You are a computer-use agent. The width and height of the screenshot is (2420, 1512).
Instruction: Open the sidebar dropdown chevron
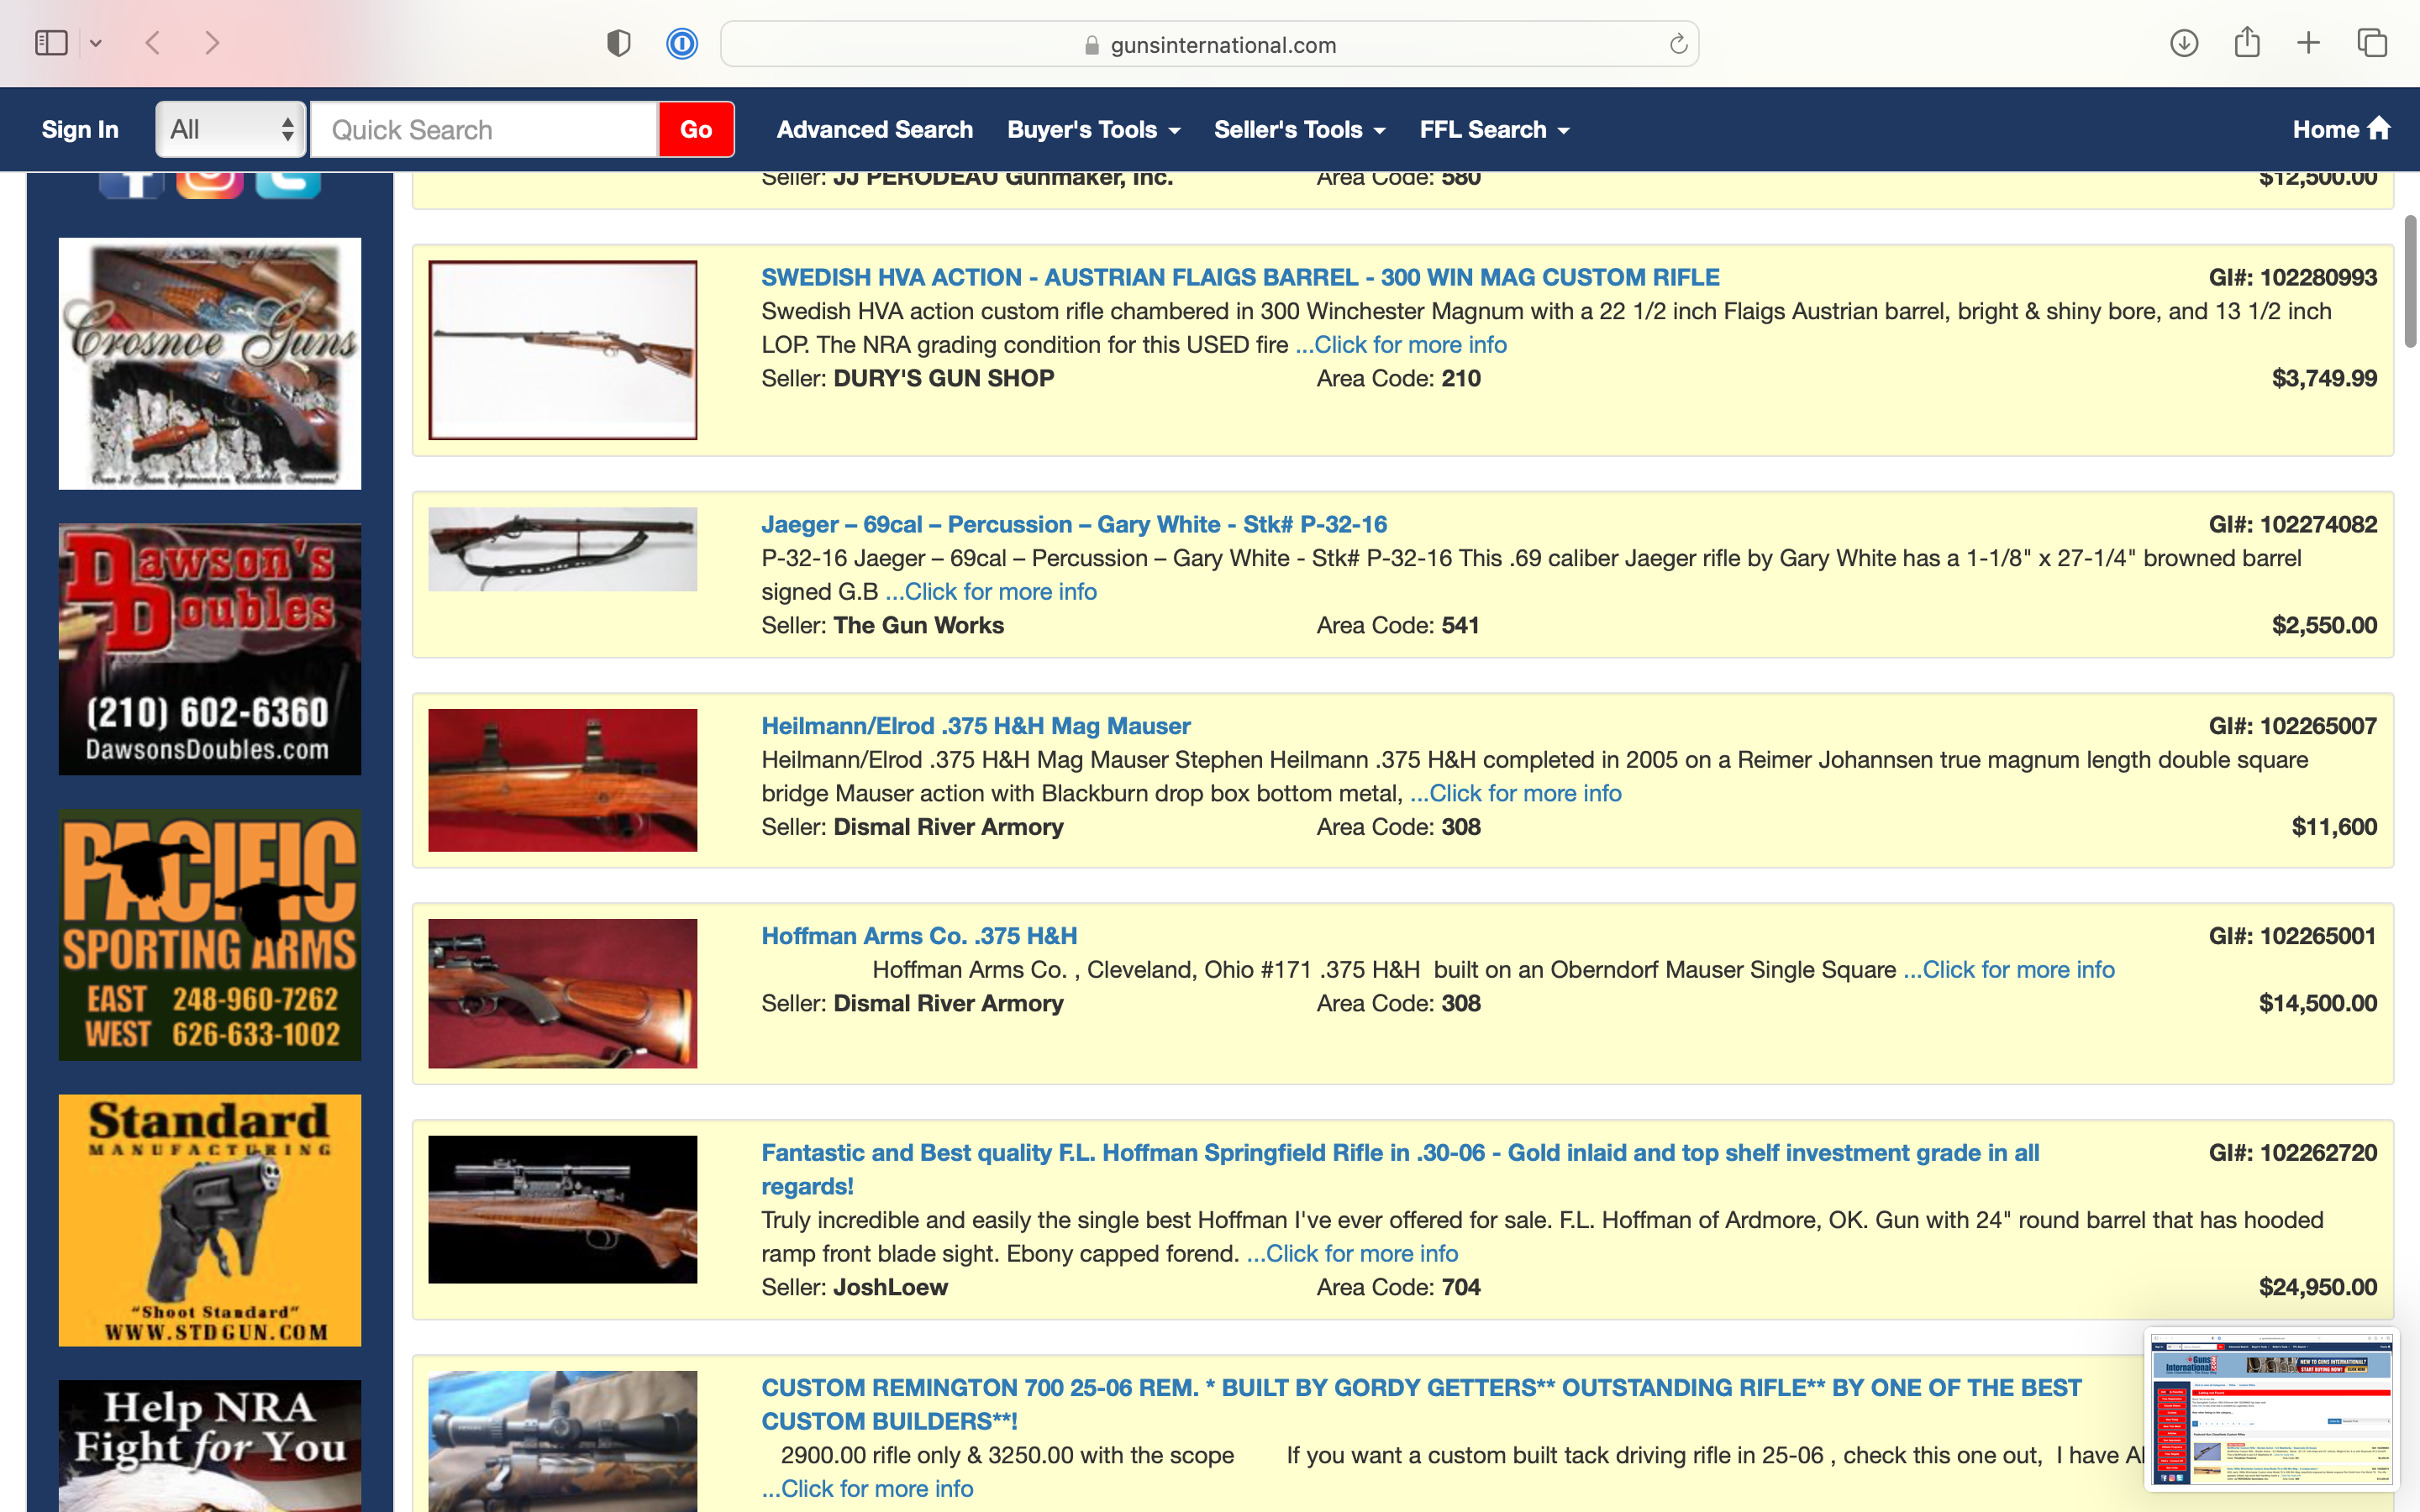click(96, 43)
